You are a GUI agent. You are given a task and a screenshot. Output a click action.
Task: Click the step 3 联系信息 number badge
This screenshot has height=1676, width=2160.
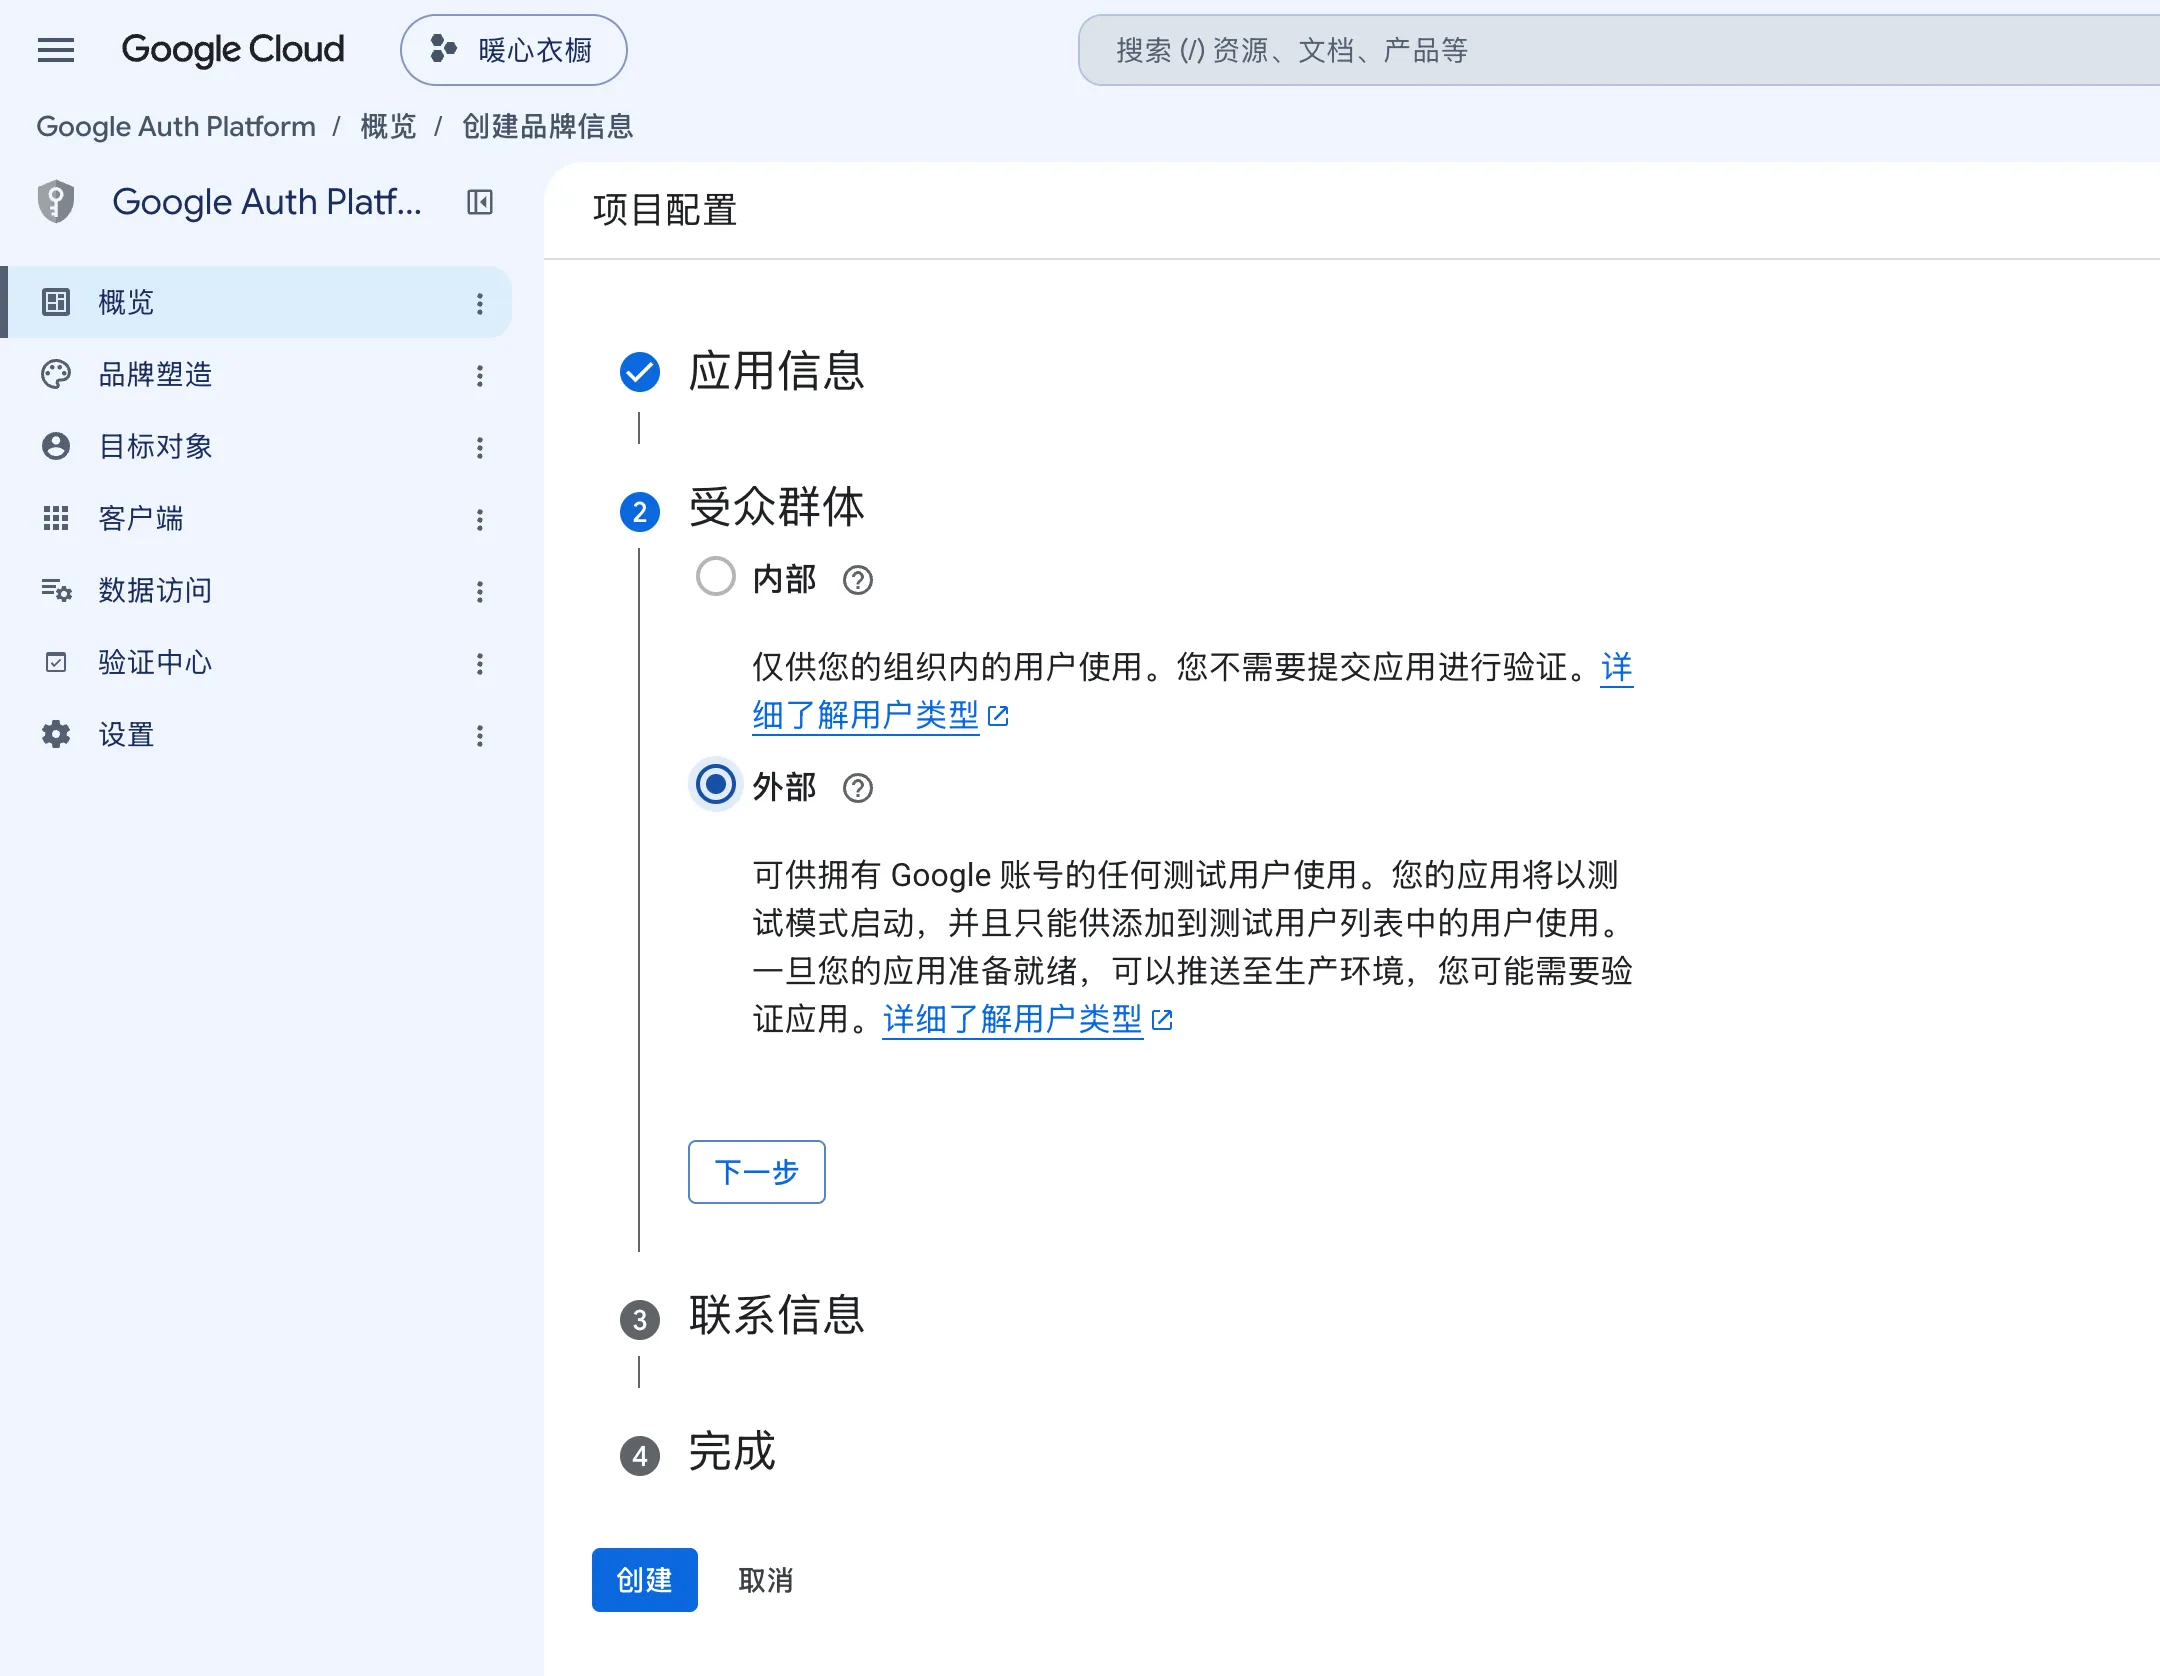640,1320
